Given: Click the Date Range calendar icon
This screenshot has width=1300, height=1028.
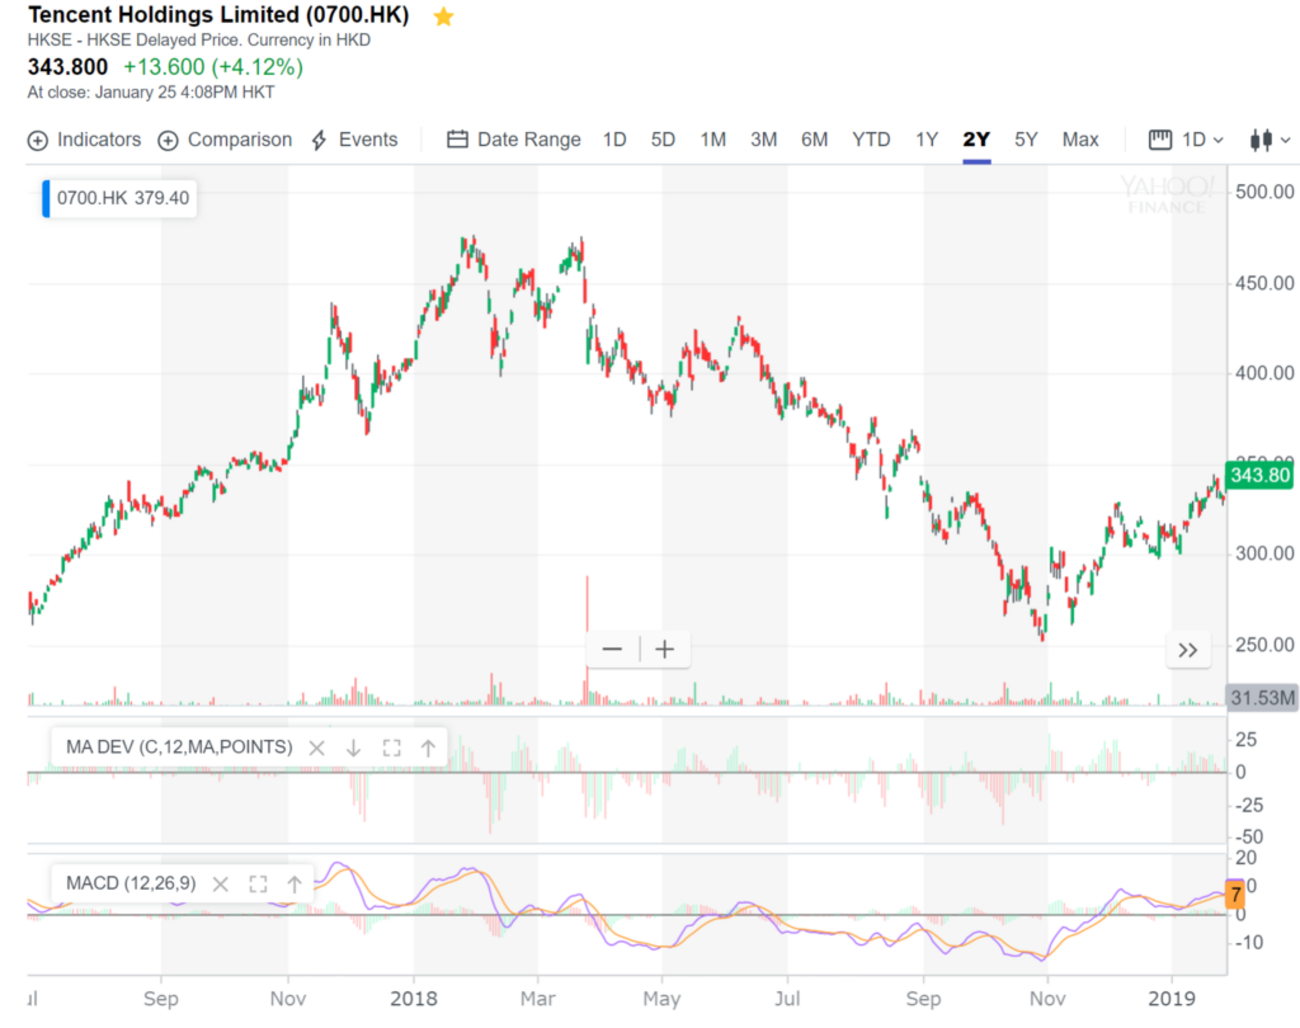Looking at the screenshot, I should tap(457, 140).
